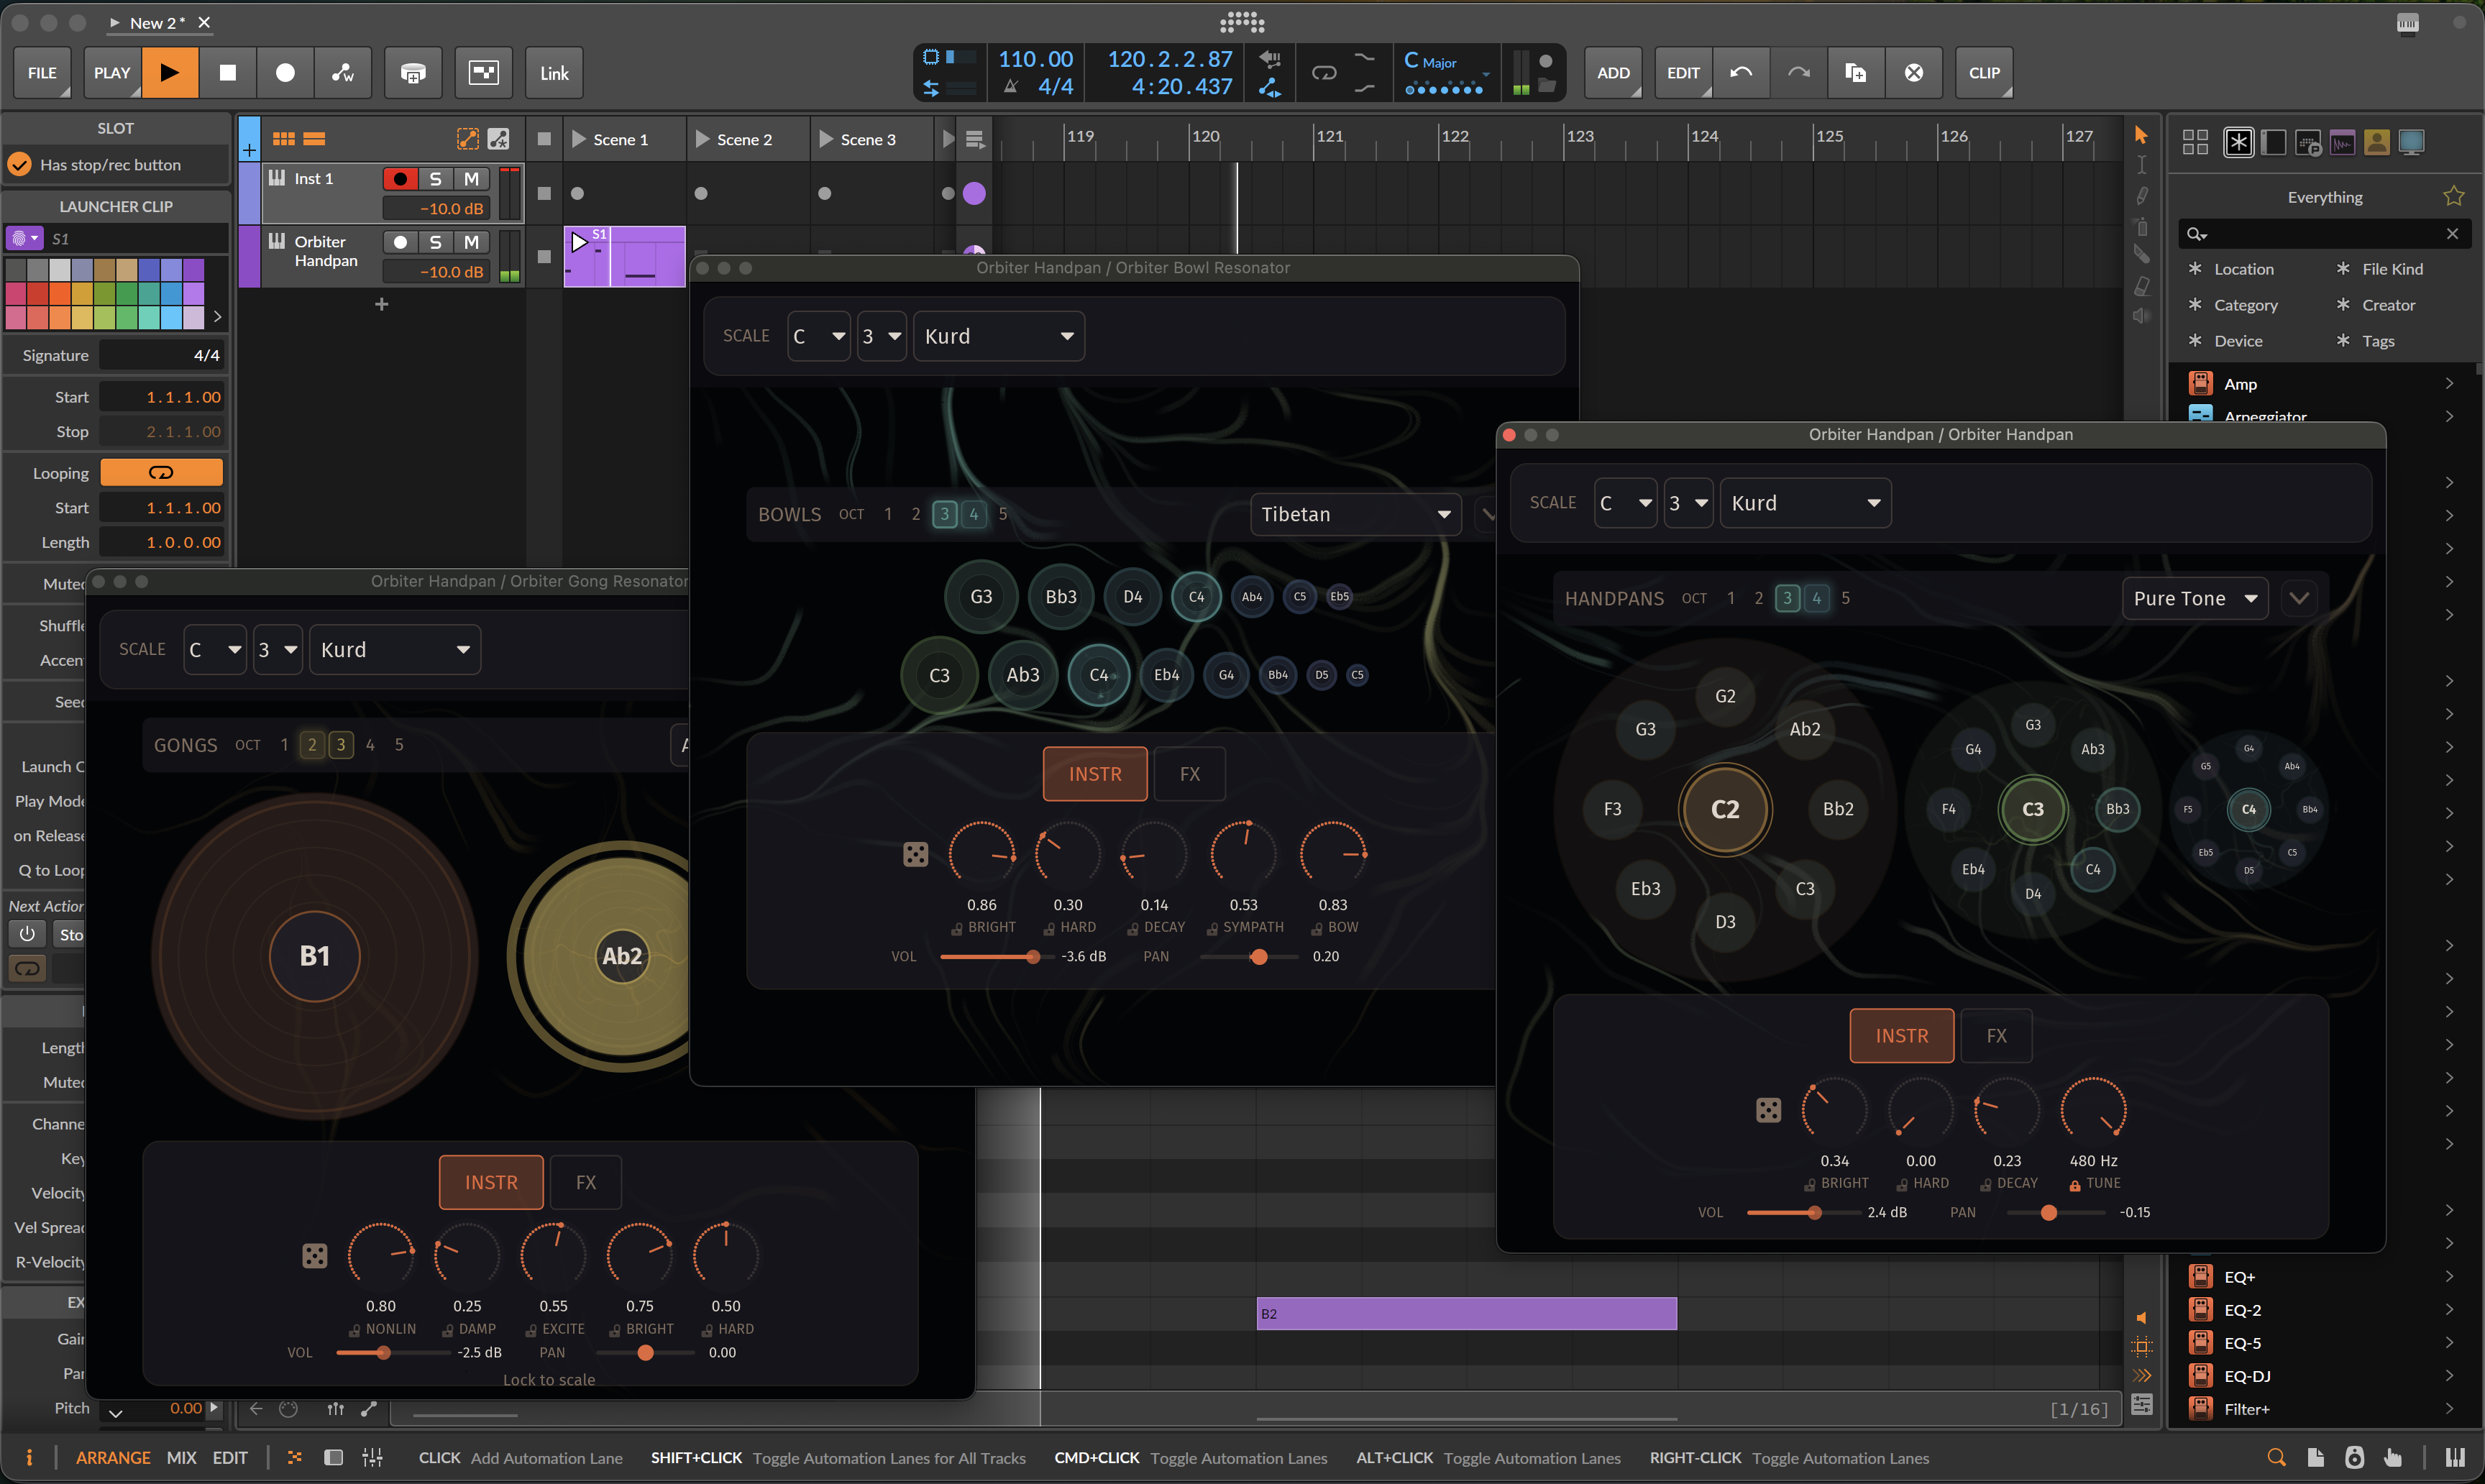This screenshot has width=2485, height=1484.
Task: Click randomize dice icon in Handpan window
Action: pos(1768,1110)
